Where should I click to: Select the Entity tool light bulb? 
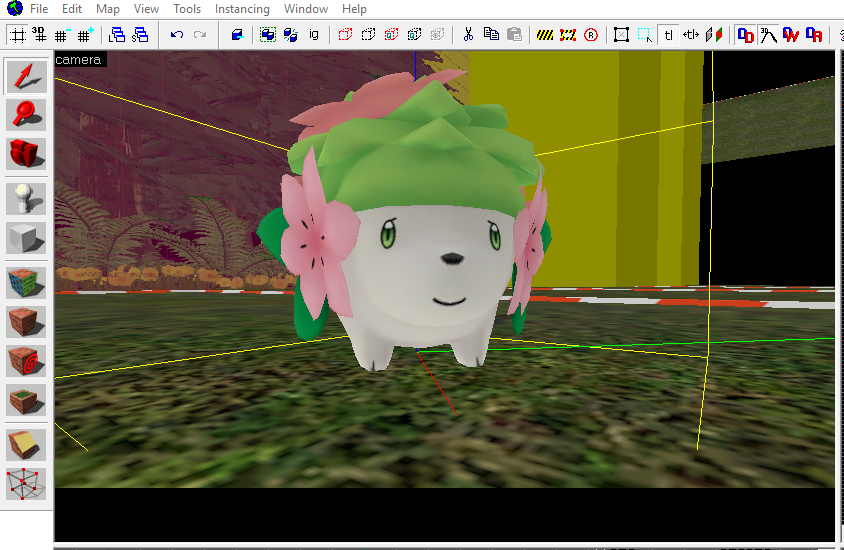point(26,199)
